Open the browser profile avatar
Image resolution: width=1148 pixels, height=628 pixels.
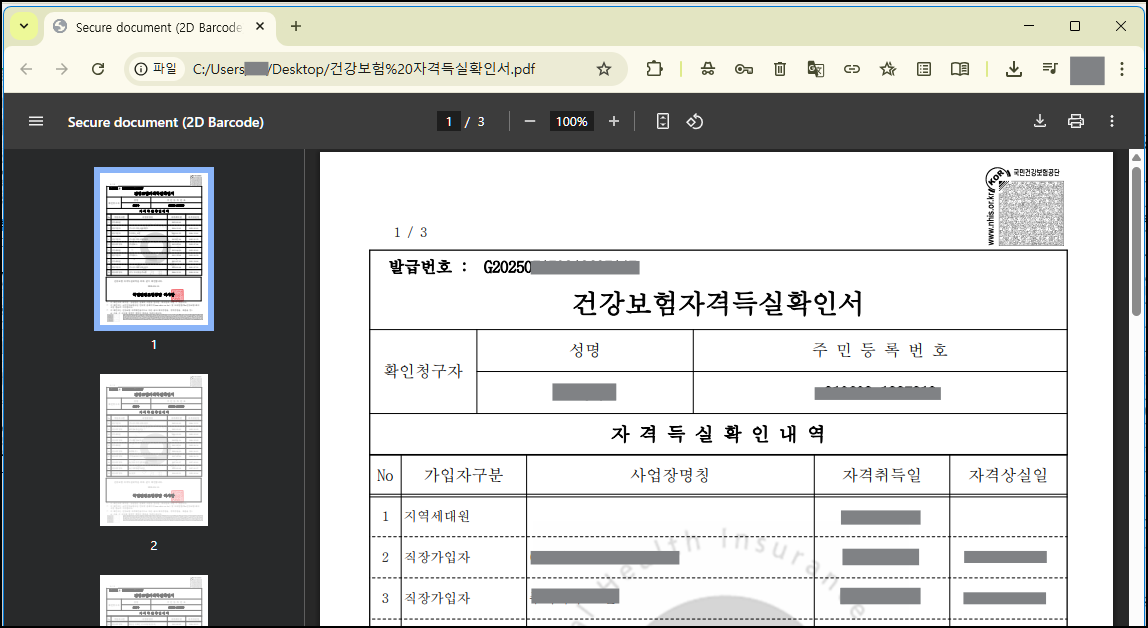[1086, 70]
